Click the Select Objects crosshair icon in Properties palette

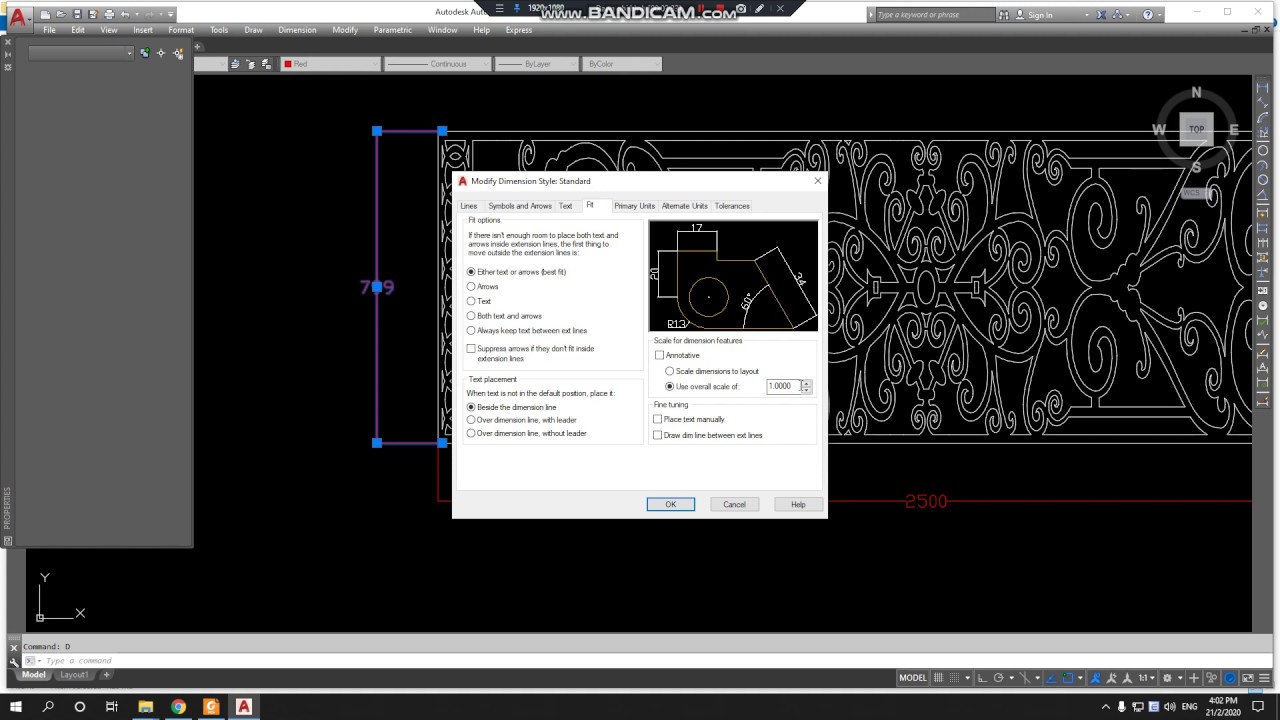click(161, 53)
